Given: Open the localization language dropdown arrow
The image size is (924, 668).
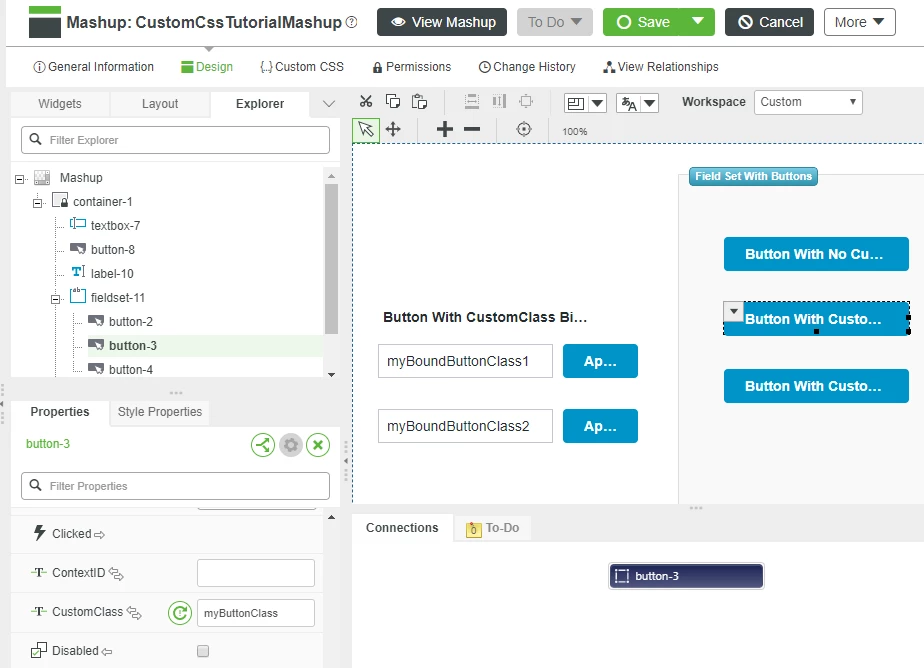Looking at the screenshot, I should pos(649,104).
